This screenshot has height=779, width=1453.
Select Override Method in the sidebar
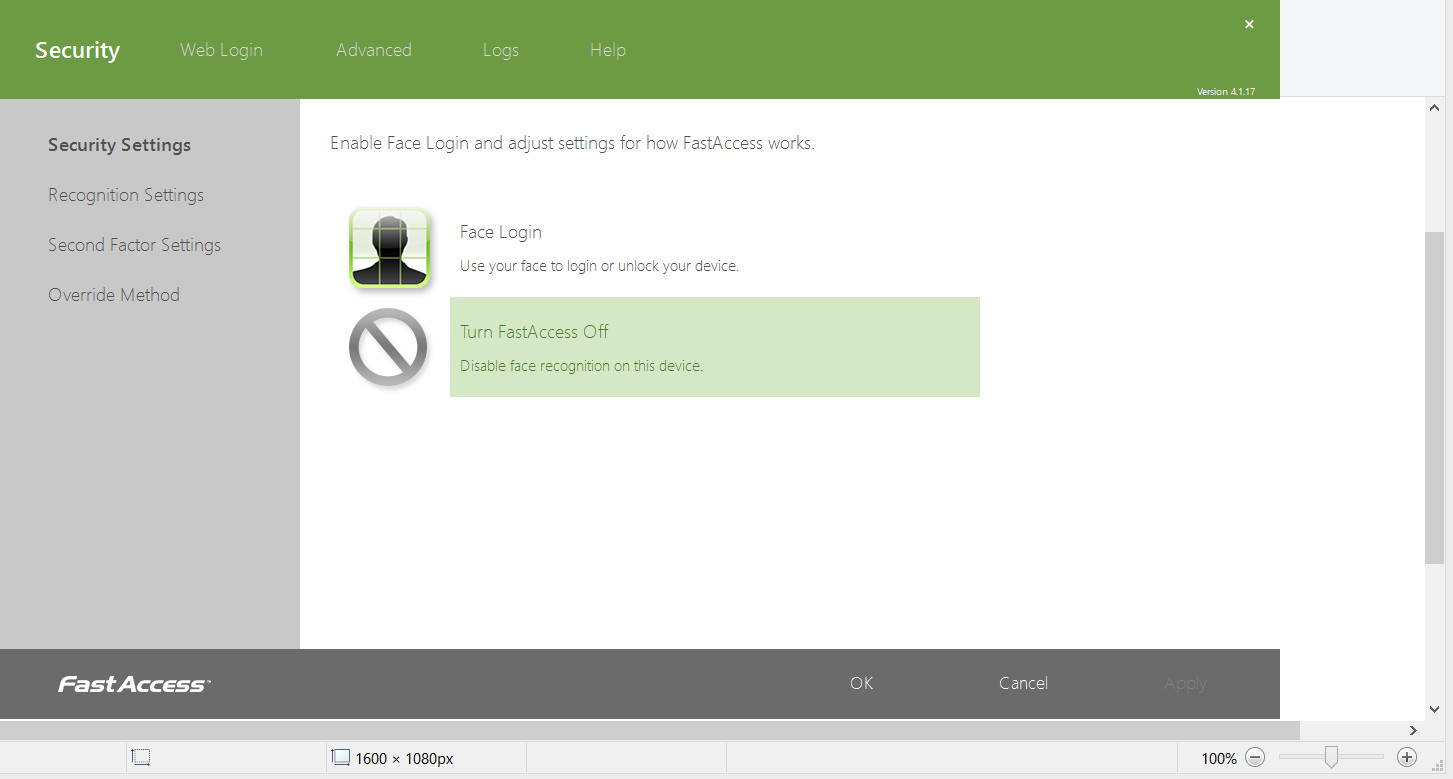[x=114, y=295]
